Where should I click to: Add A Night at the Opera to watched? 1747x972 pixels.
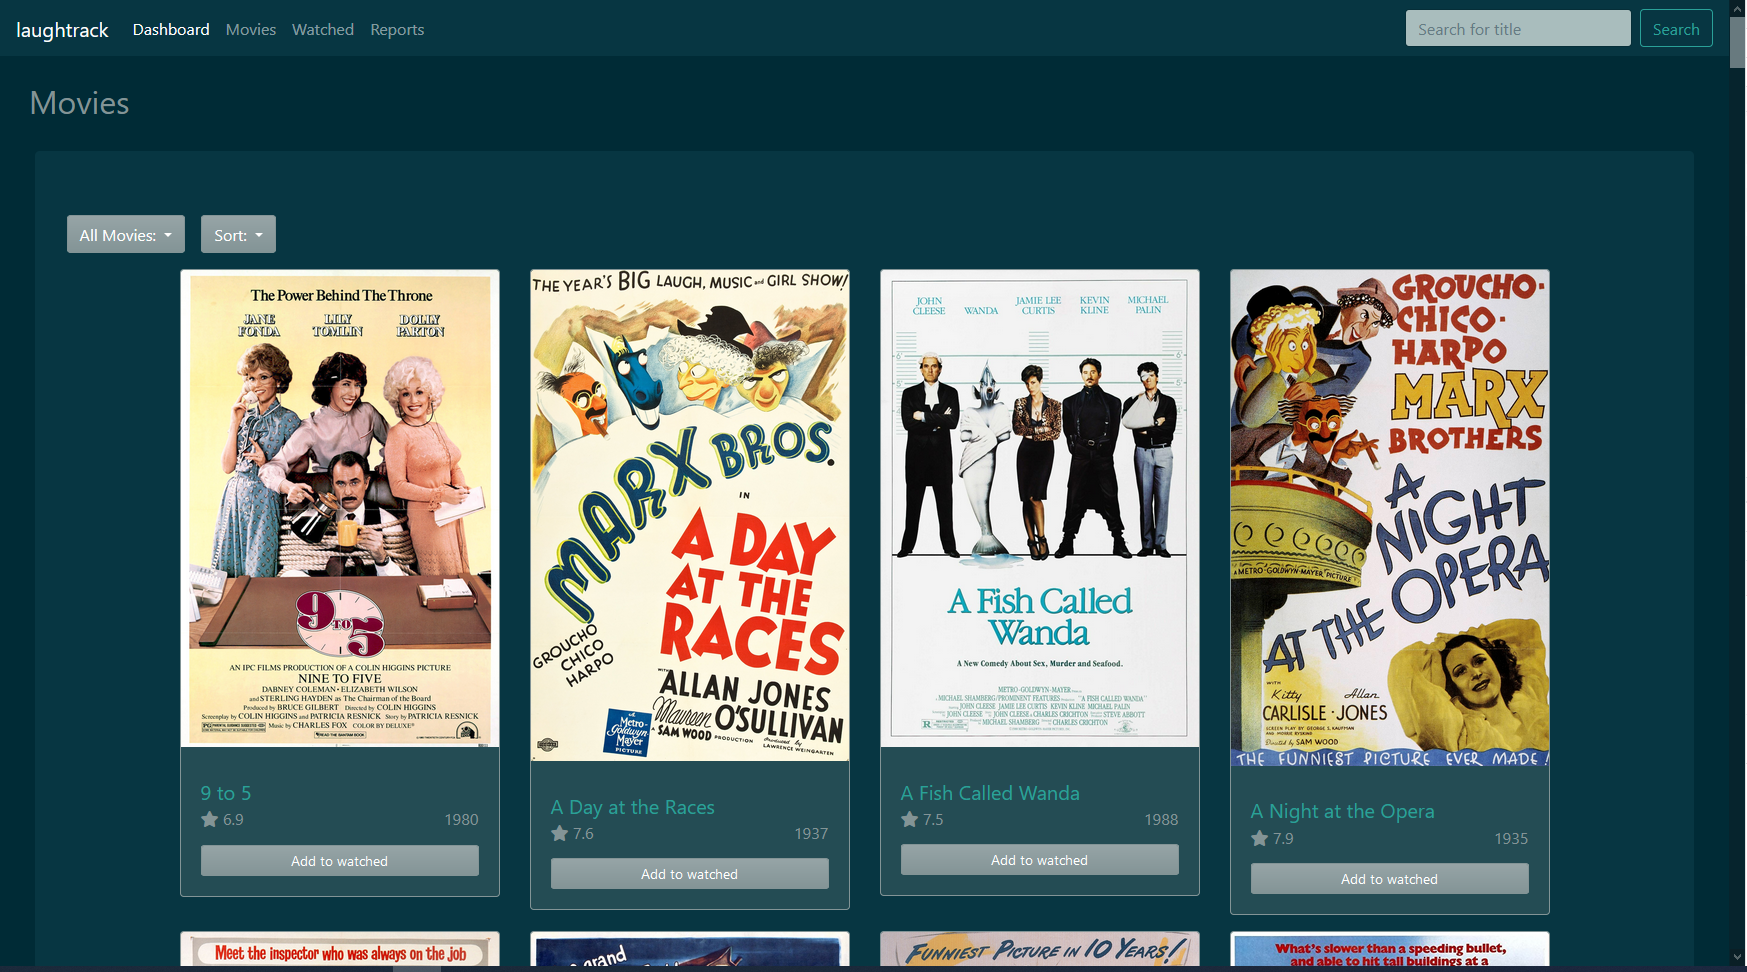[1390, 879]
